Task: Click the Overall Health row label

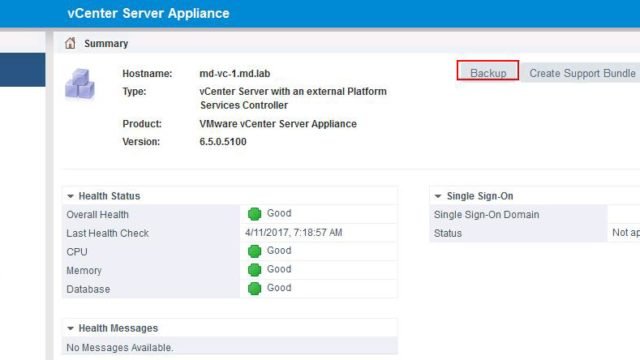Action: pyautogui.click(x=97, y=215)
